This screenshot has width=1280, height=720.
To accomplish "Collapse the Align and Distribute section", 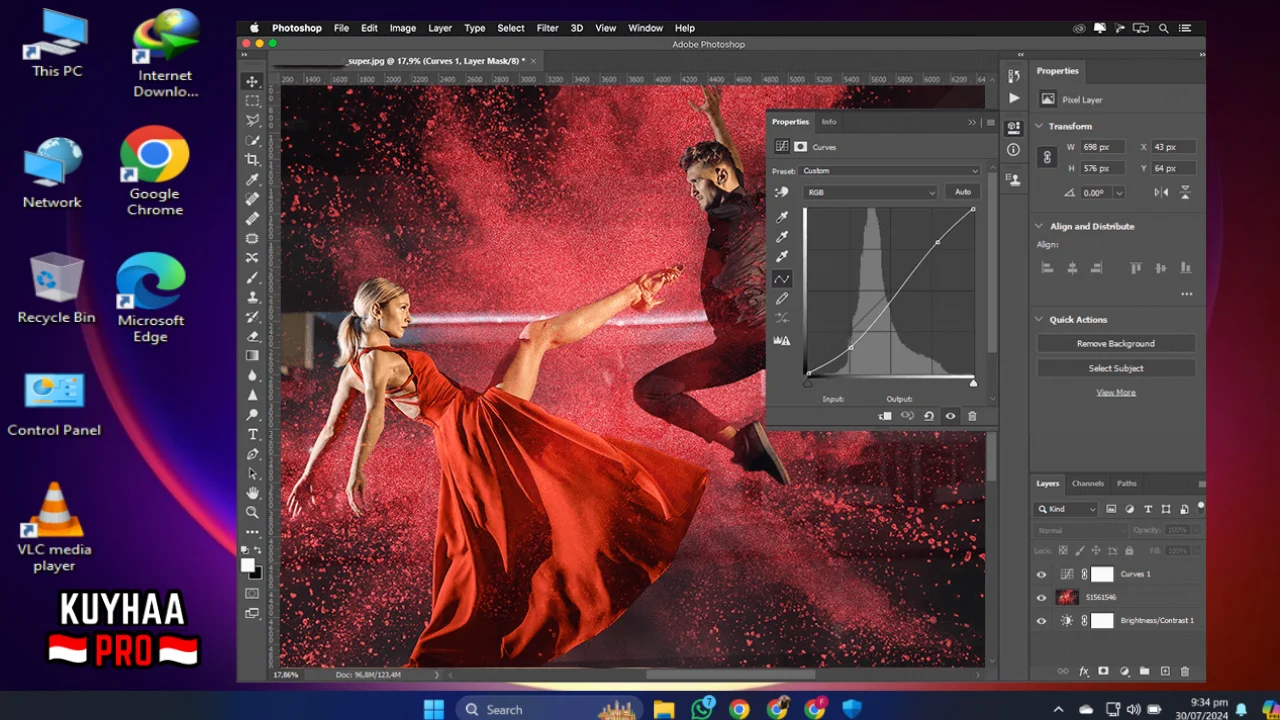I will [x=1039, y=226].
